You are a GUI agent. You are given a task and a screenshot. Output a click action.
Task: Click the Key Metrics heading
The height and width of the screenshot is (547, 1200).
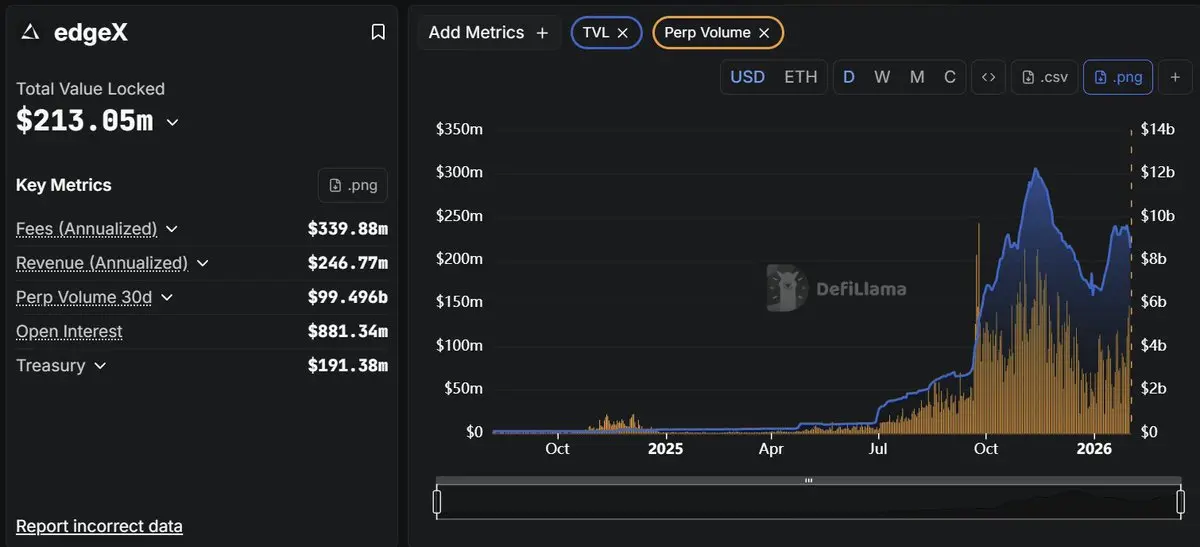64,185
